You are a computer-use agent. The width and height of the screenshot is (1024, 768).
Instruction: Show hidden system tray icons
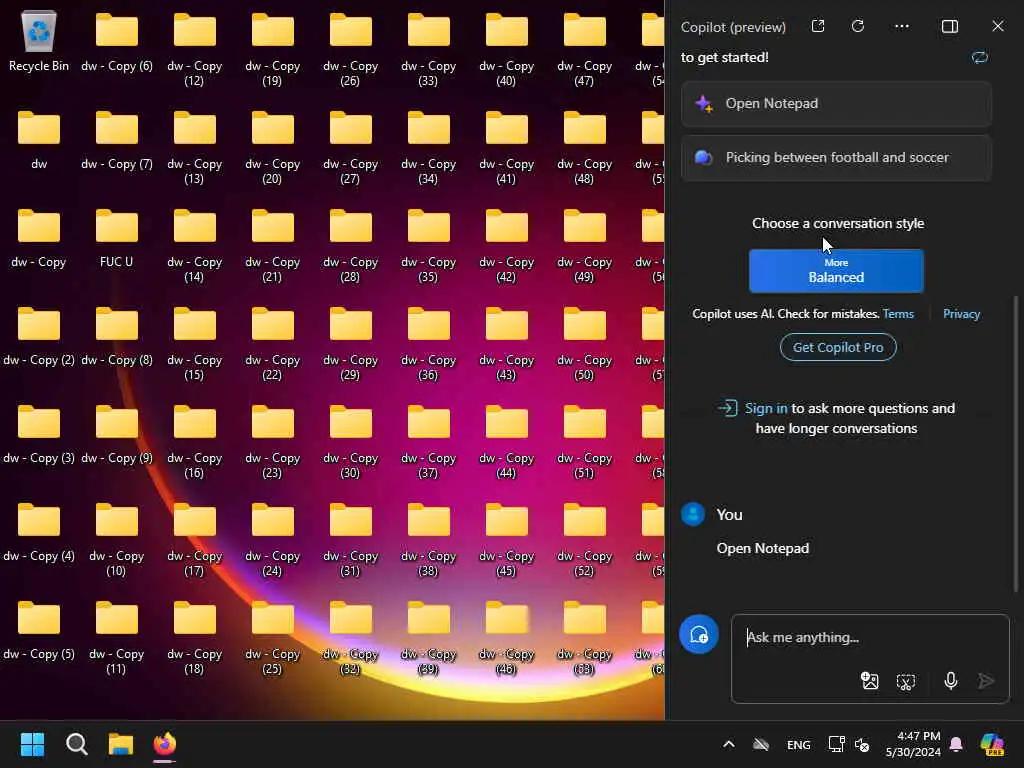tap(729, 744)
